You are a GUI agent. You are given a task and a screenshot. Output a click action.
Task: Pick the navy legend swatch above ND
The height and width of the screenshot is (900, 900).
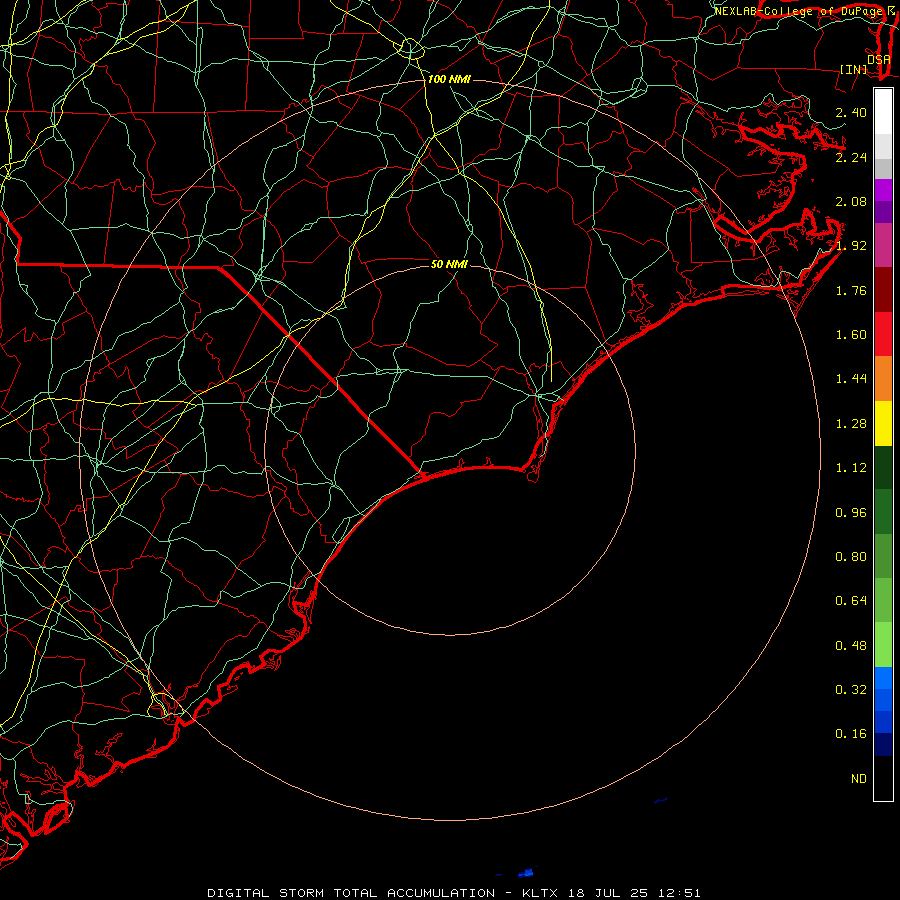tap(883, 745)
